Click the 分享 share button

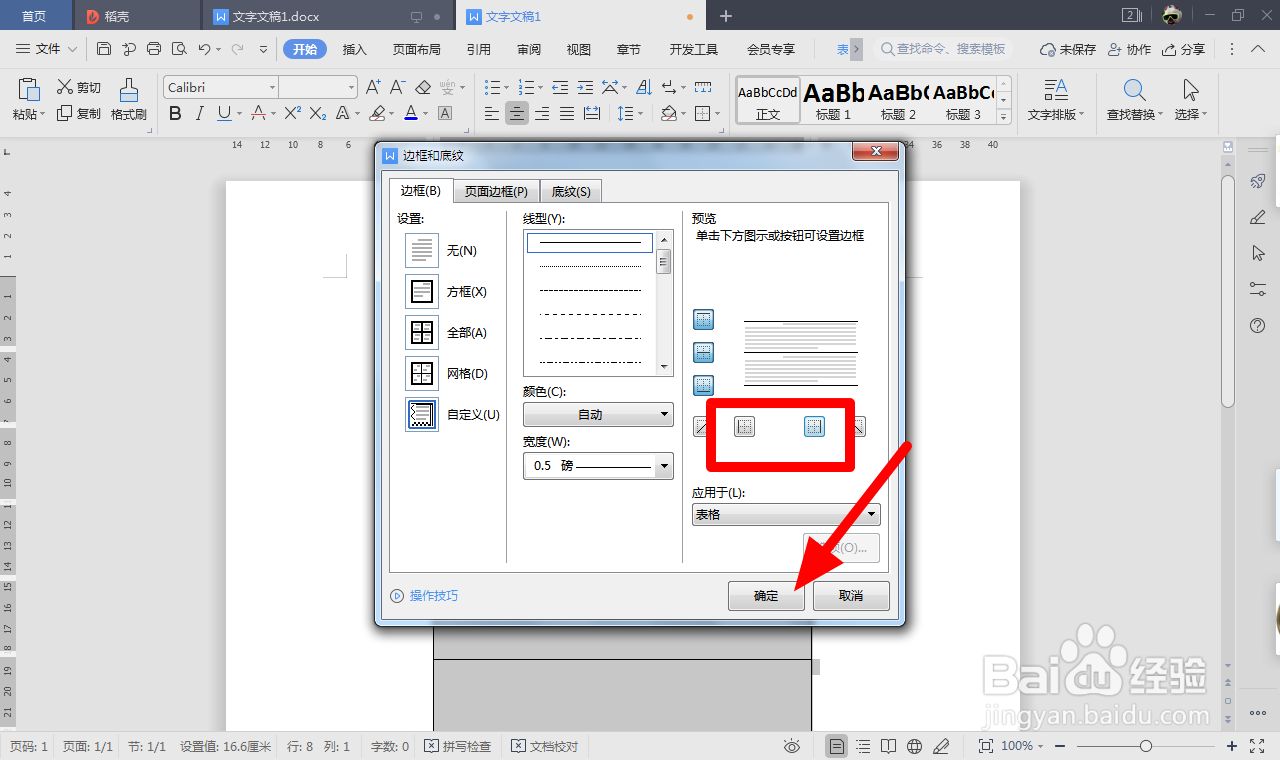click(1183, 49)
